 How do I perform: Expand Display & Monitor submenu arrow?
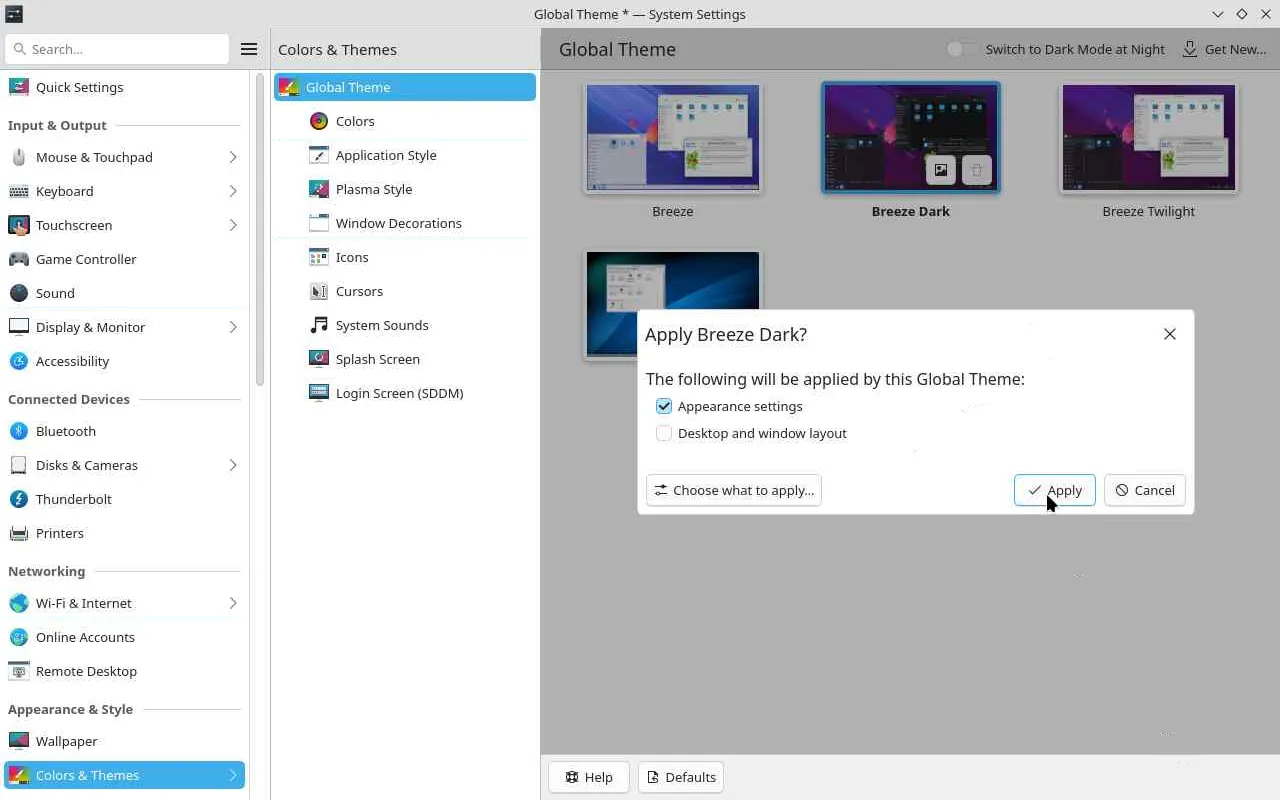pos(233,327)
